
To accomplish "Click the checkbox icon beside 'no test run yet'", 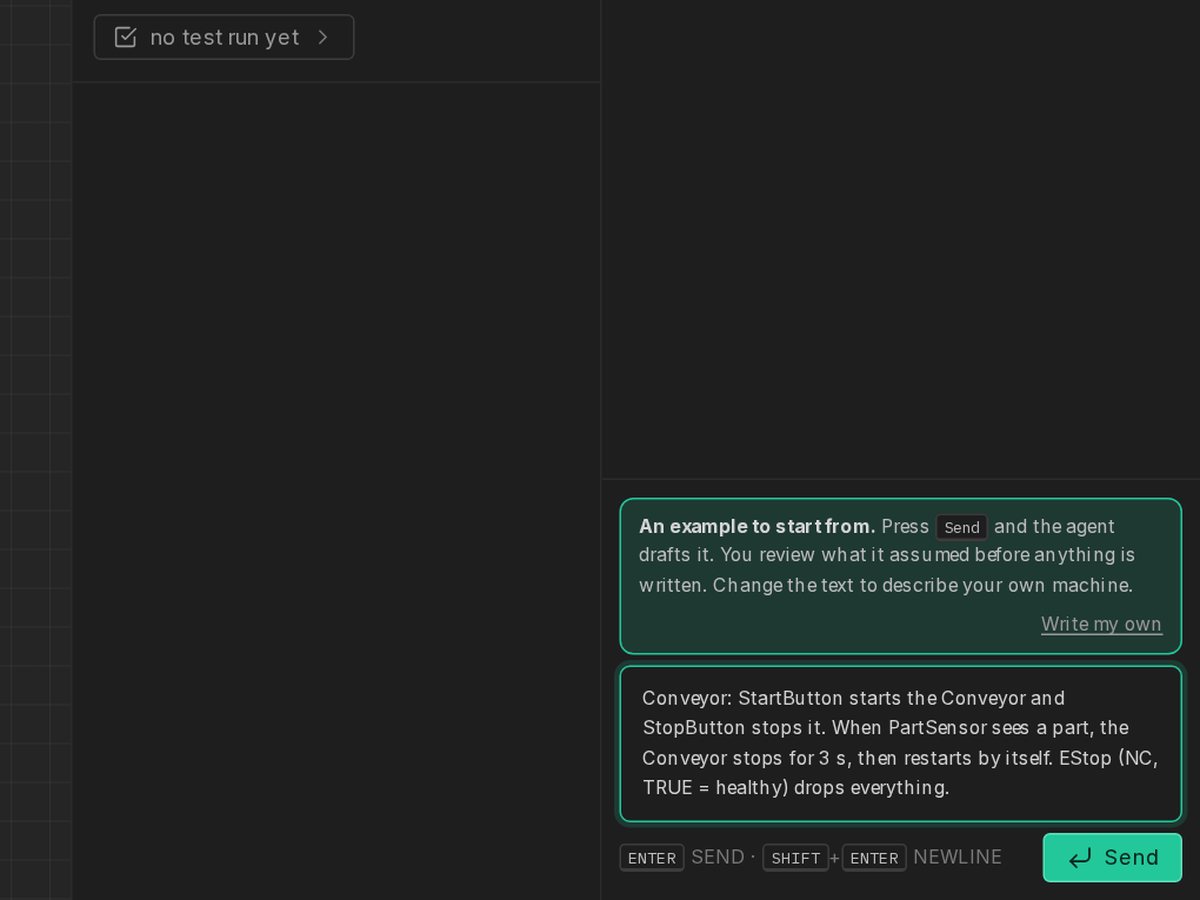I will click(x=125, y=37).
